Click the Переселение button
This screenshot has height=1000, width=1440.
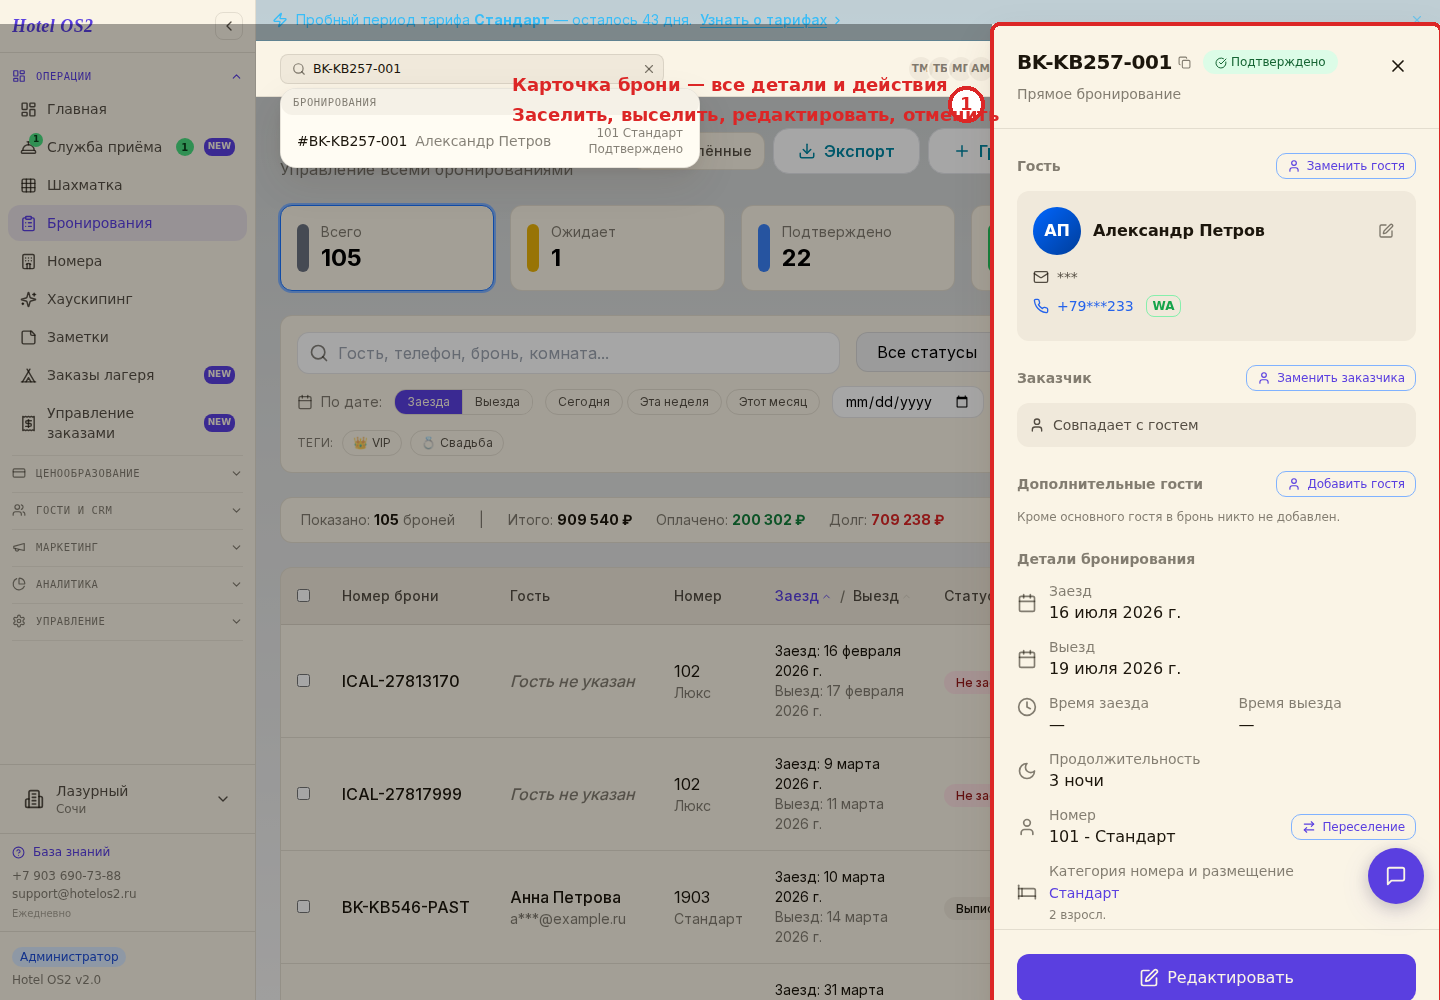pos(1353,827)
